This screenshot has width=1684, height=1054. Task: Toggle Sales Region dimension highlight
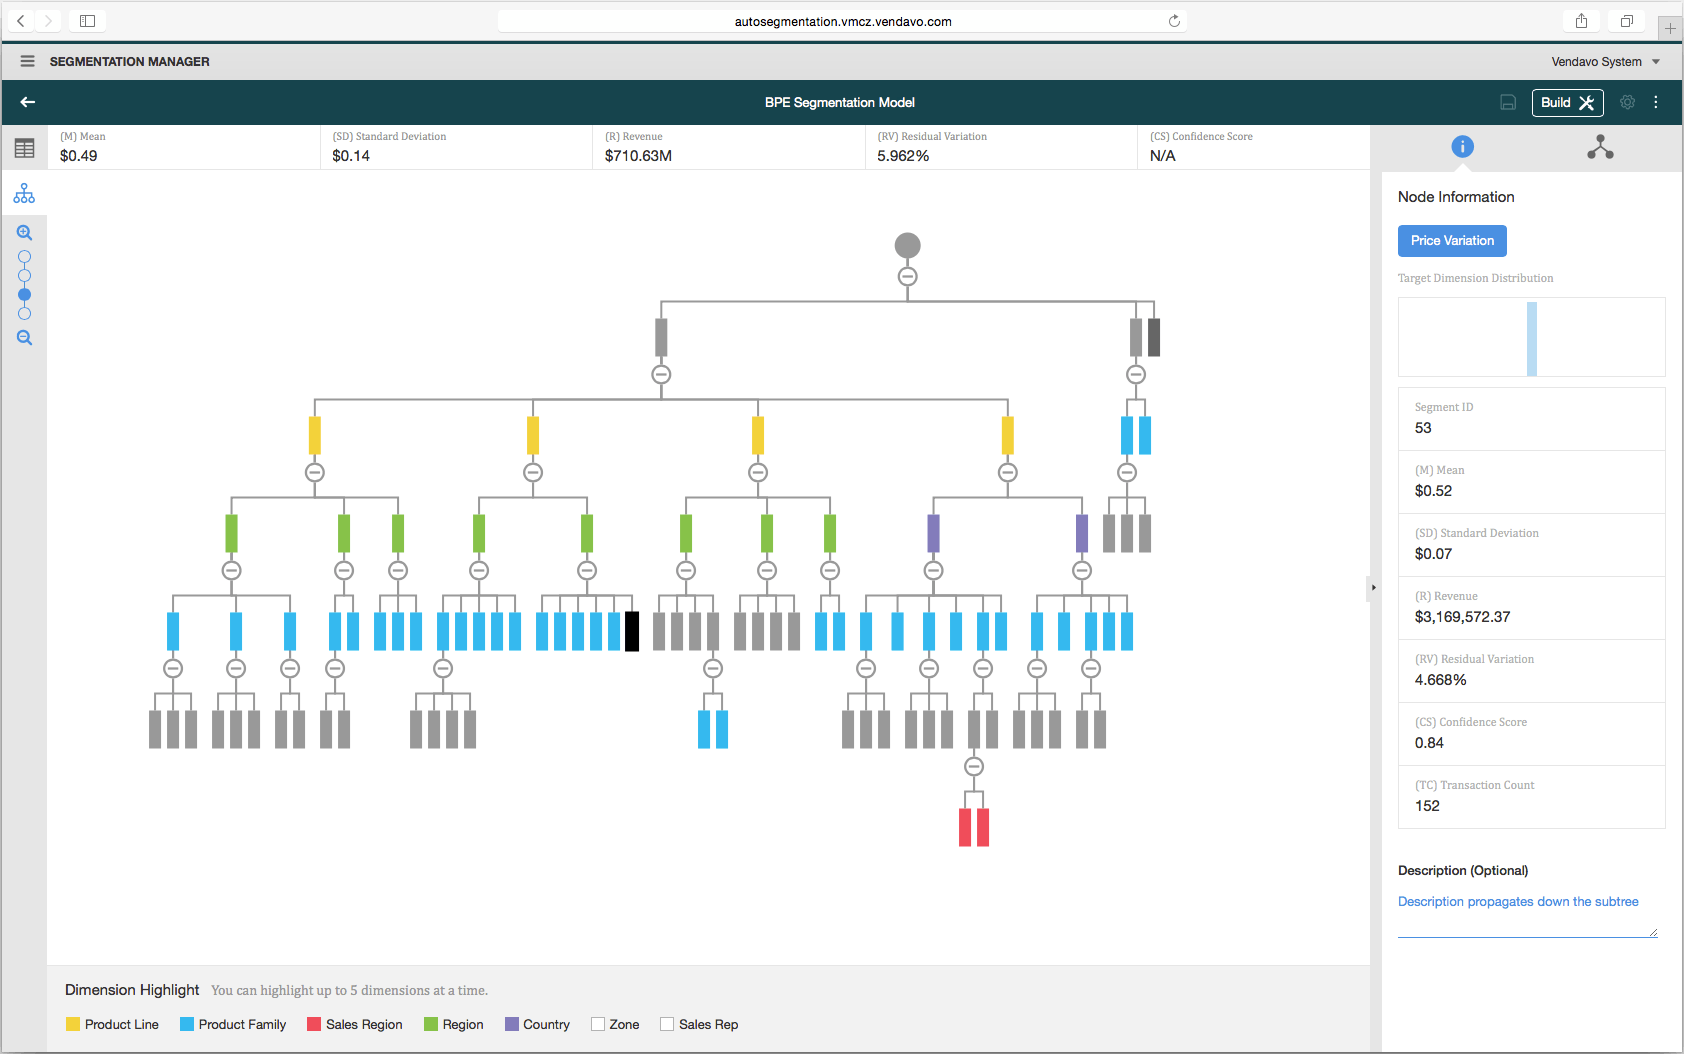tap(314, 1024)
